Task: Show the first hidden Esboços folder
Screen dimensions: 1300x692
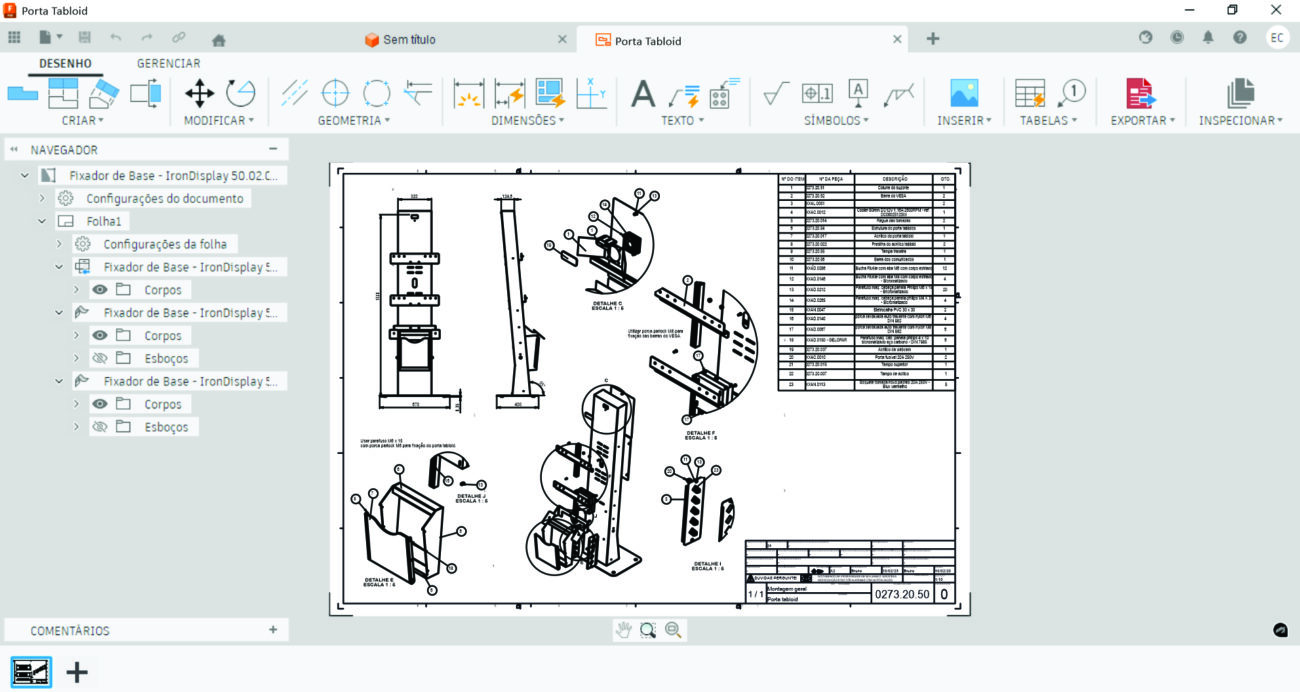Action: [100, 358]
